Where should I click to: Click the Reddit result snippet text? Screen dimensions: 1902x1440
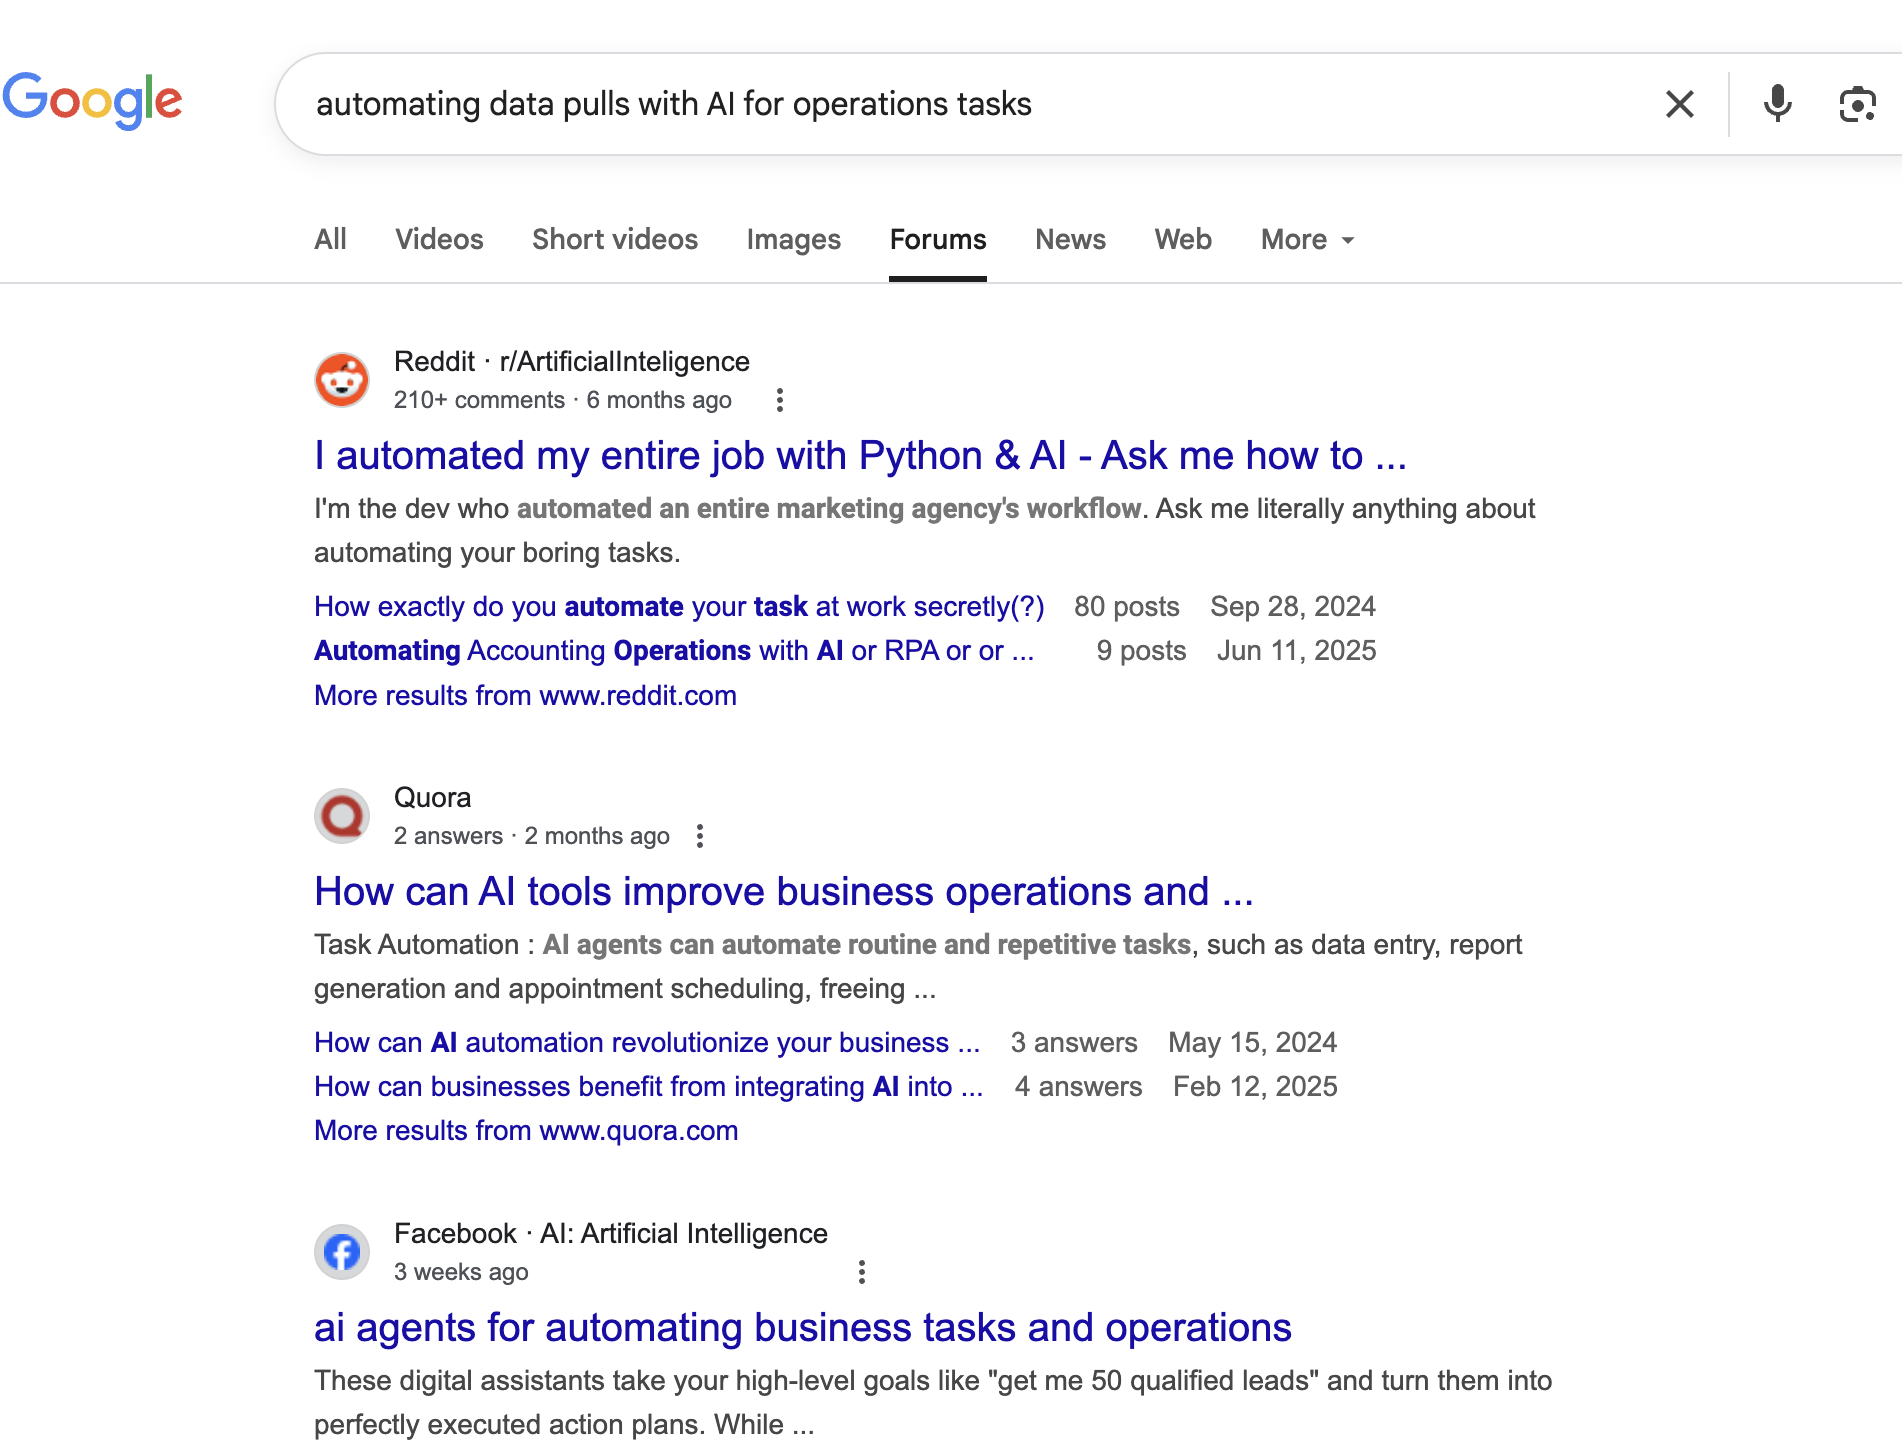925,531
